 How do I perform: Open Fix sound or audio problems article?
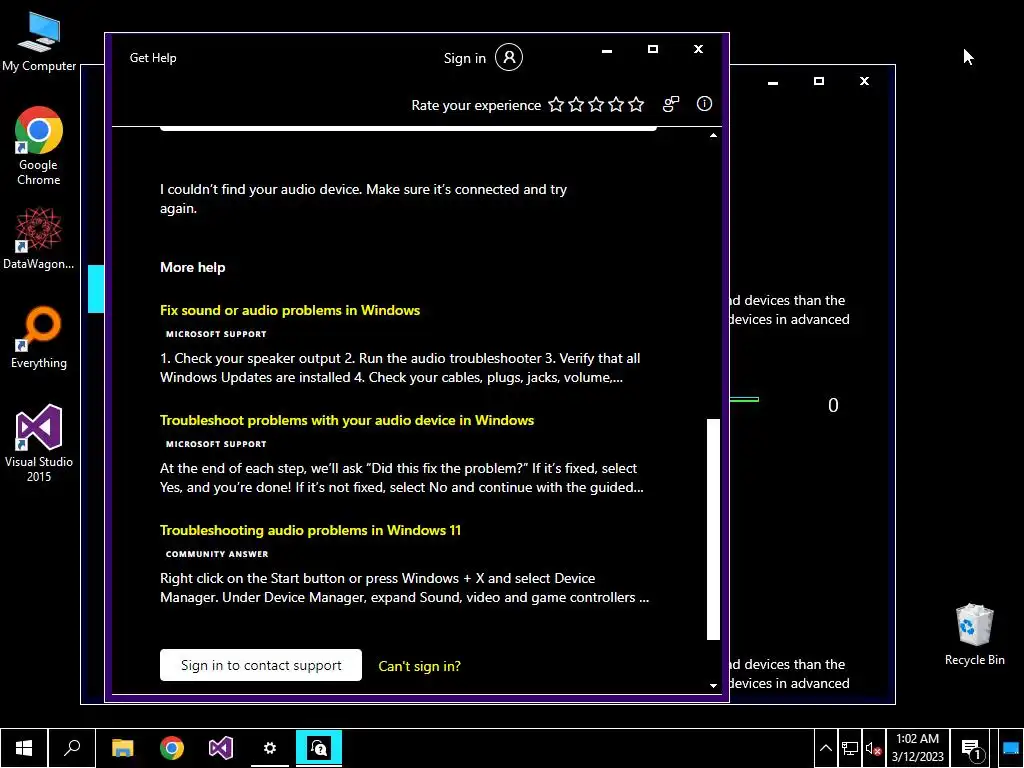(290, 310)
